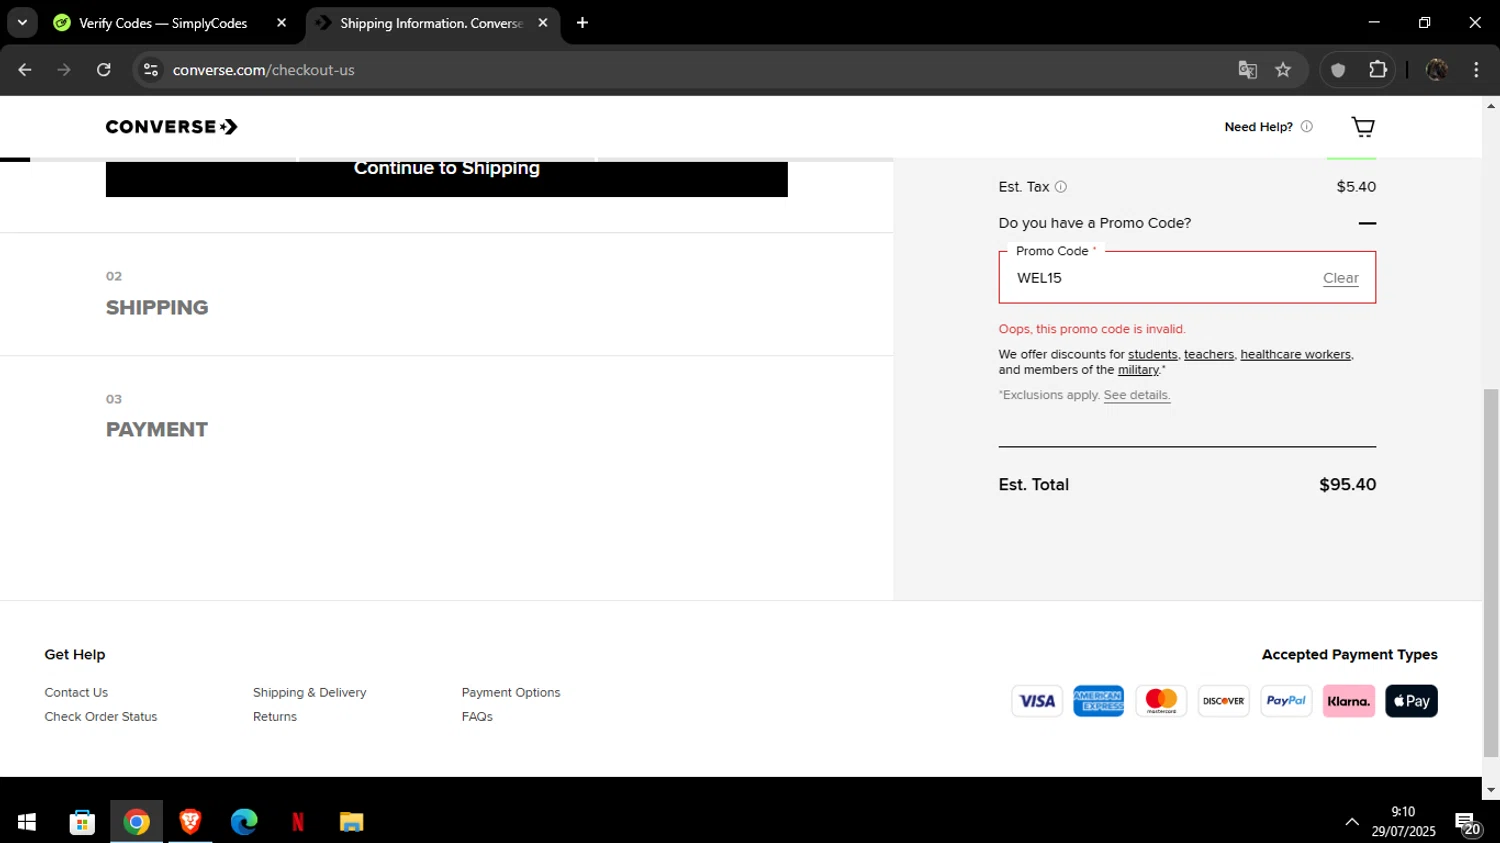
Task: Click the Need Help info icon
Action: (1306, 127)
